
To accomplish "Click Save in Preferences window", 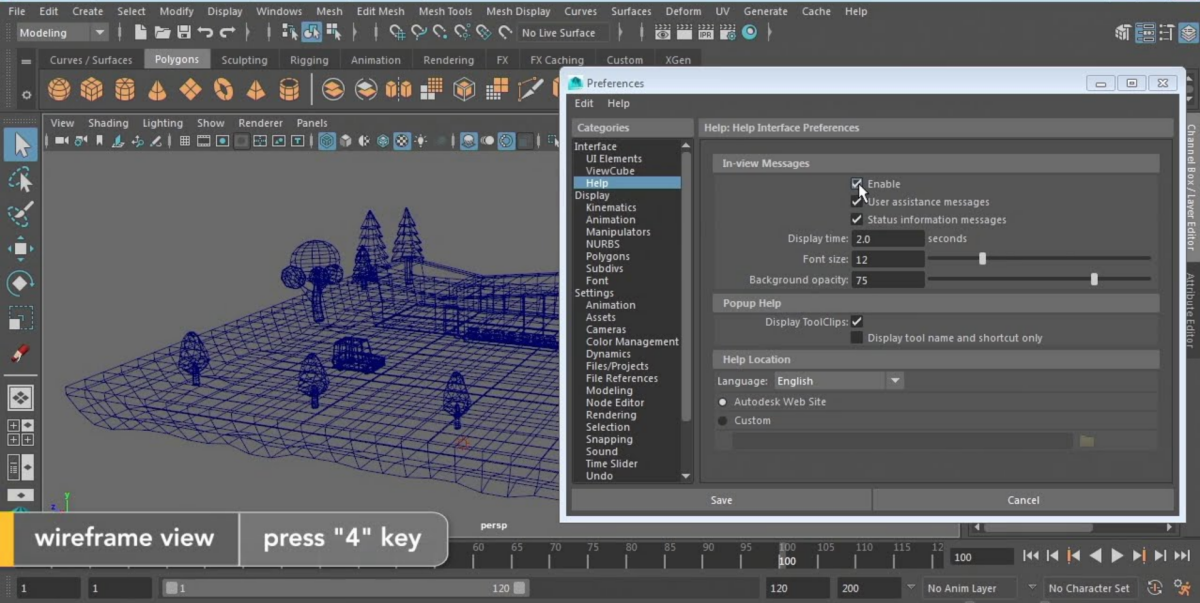I will click(721, 500).
